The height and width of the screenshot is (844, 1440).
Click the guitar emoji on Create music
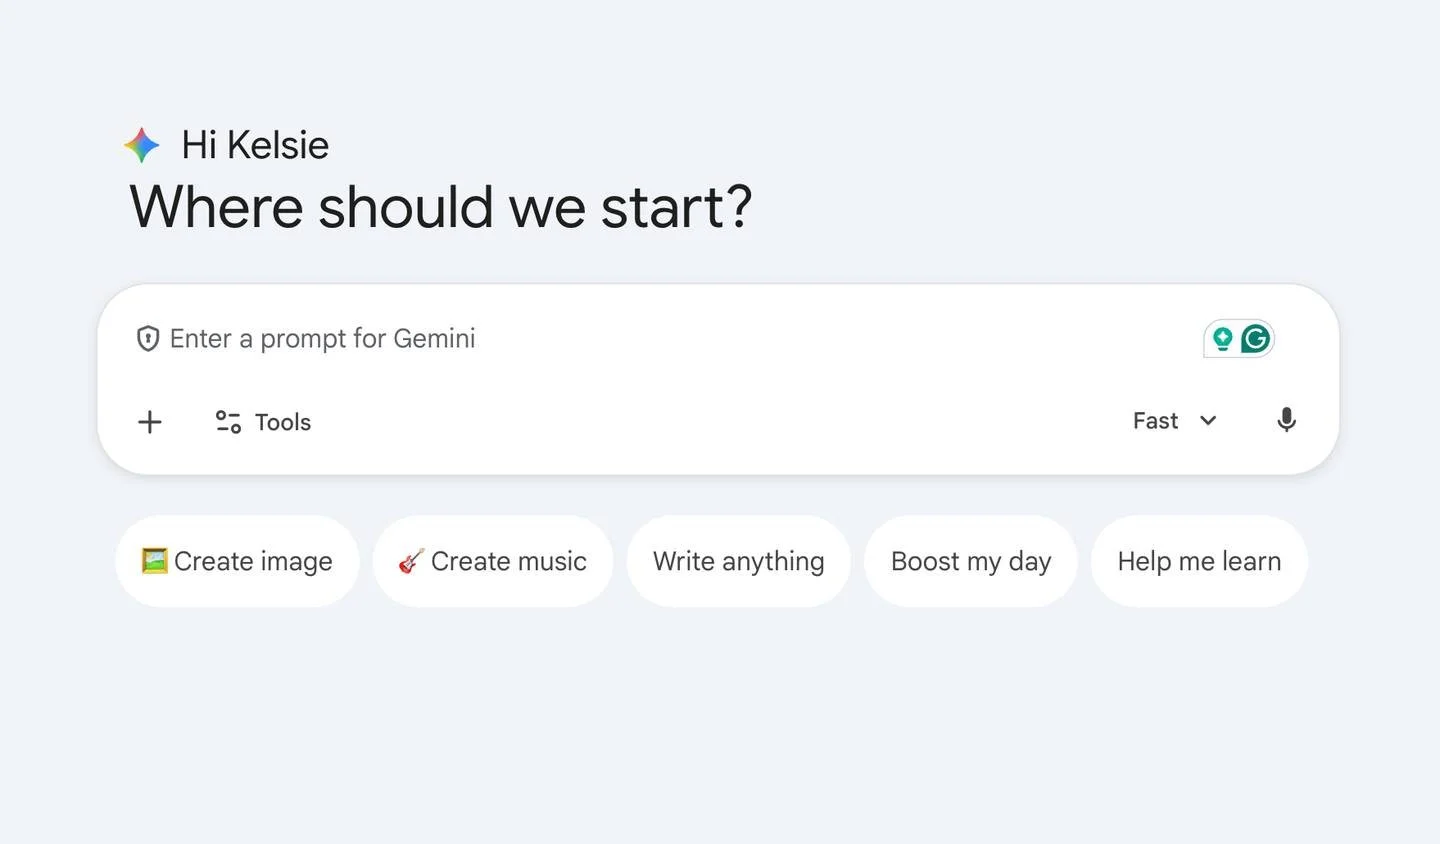pos(411,561)
